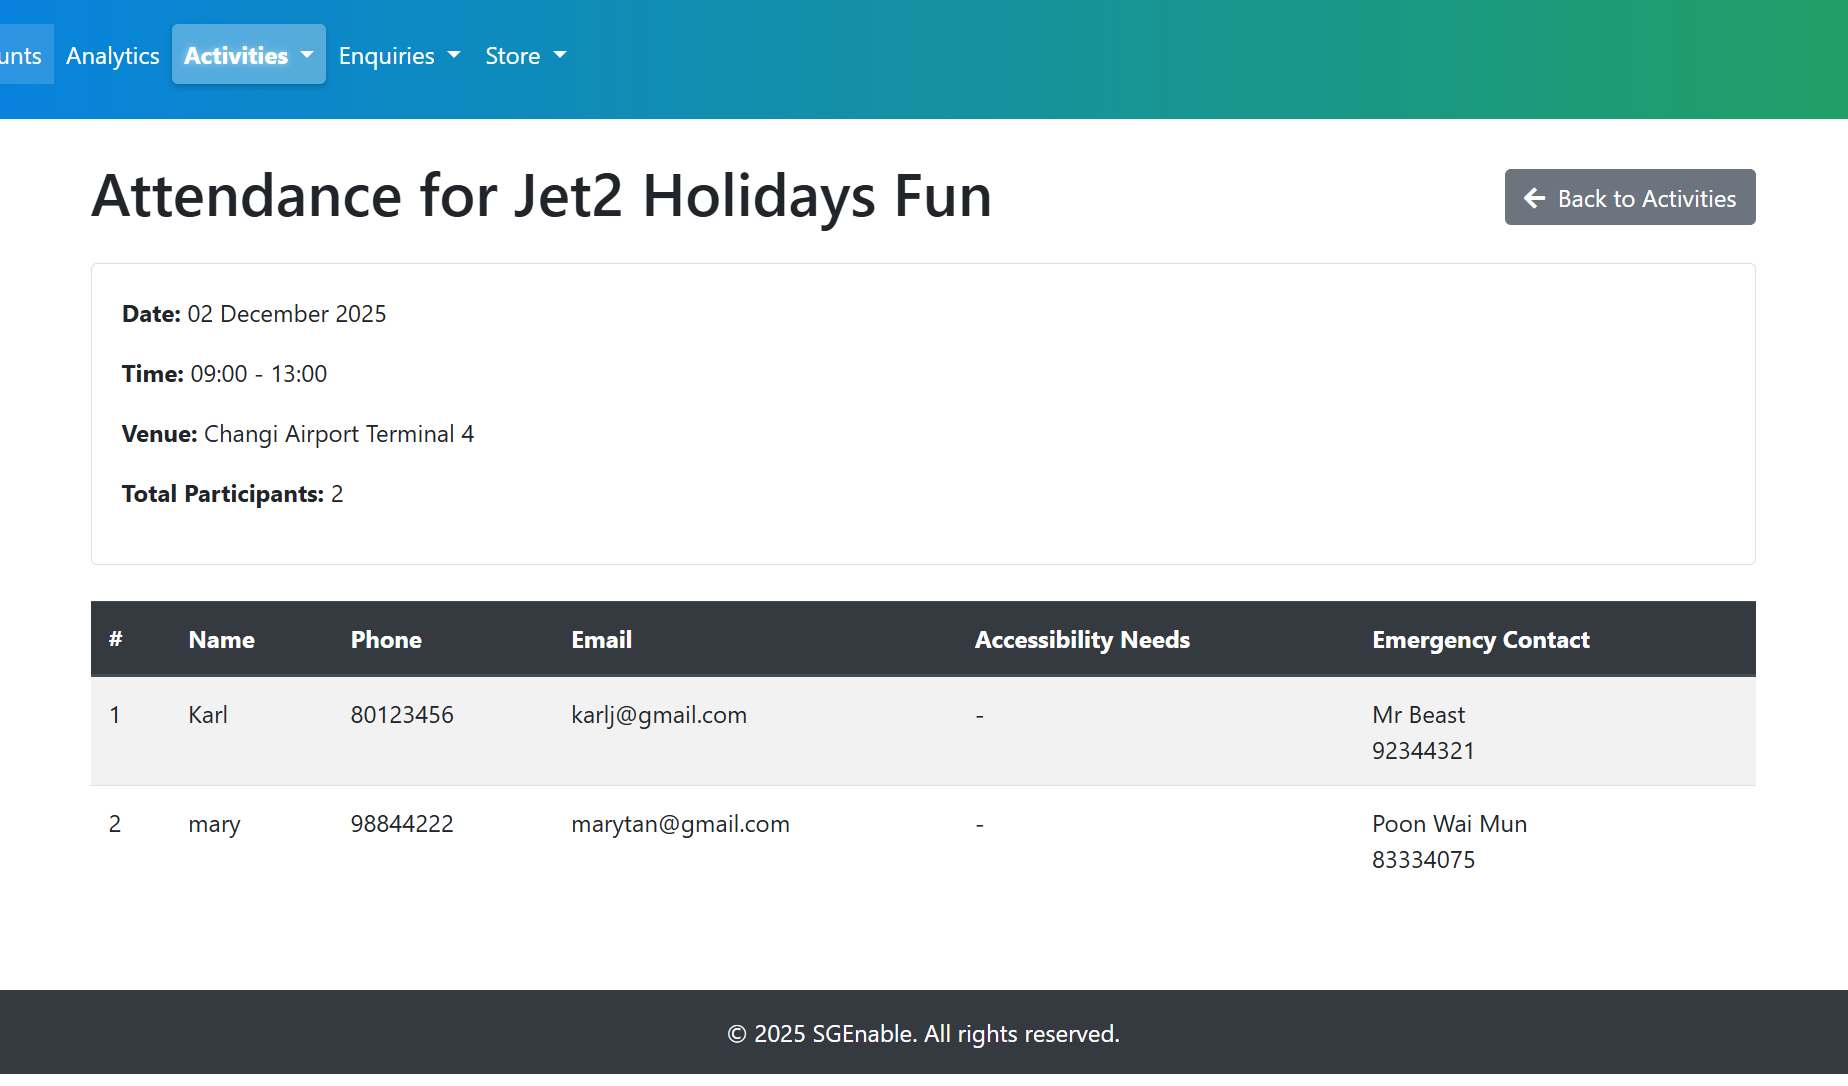The height and width of the screenshot is (1086, 1848).
Task: Click the Attendance for Jet2 Holidays Fun heading
Action: (541, 196)
